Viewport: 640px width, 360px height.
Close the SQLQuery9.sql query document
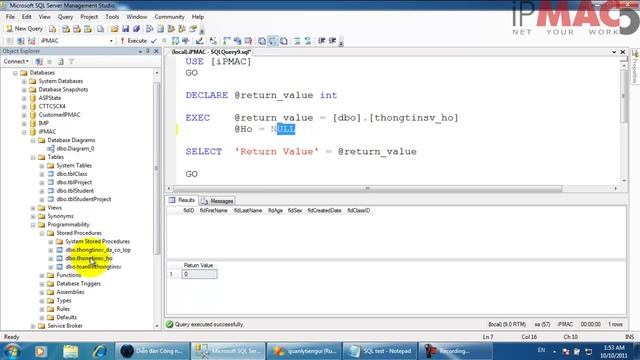623,52
